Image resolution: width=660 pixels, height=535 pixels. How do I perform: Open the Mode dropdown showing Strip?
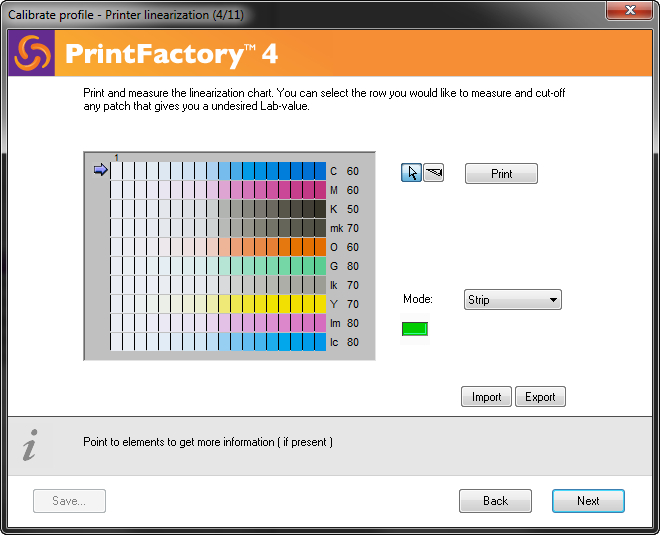click(513, 300)
